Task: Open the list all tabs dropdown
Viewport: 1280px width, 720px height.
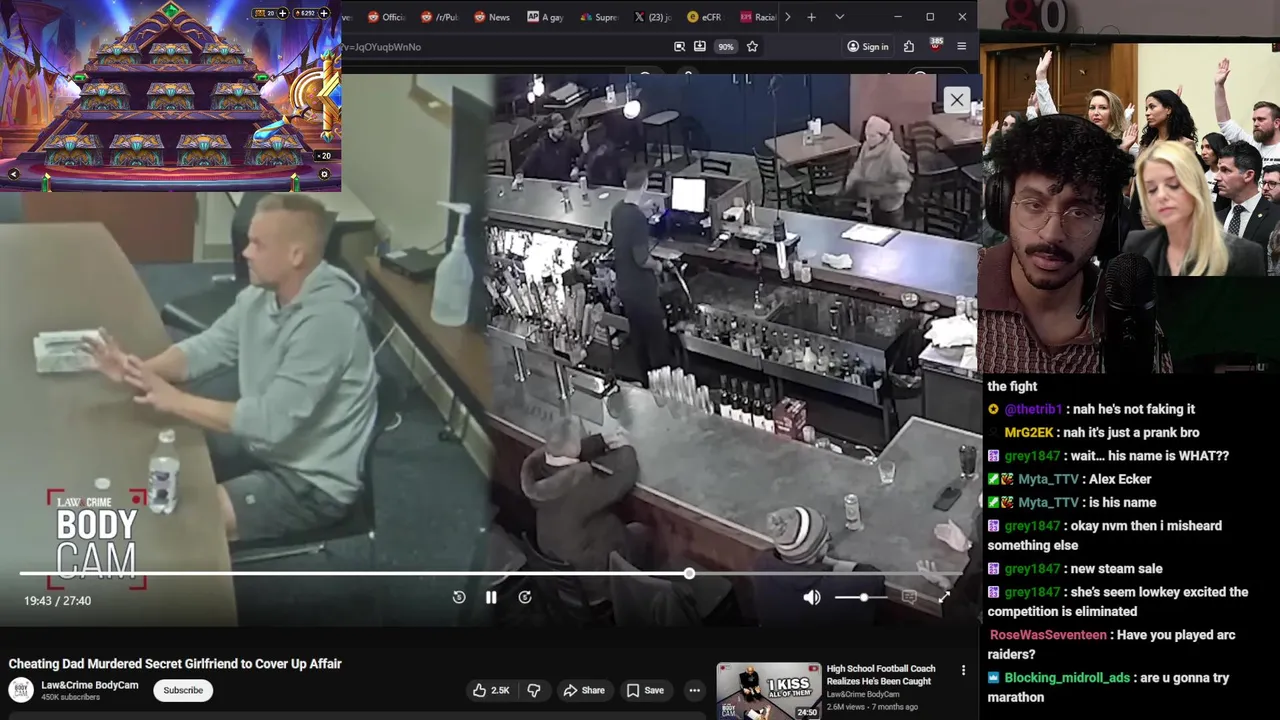Action: (839, 17)
